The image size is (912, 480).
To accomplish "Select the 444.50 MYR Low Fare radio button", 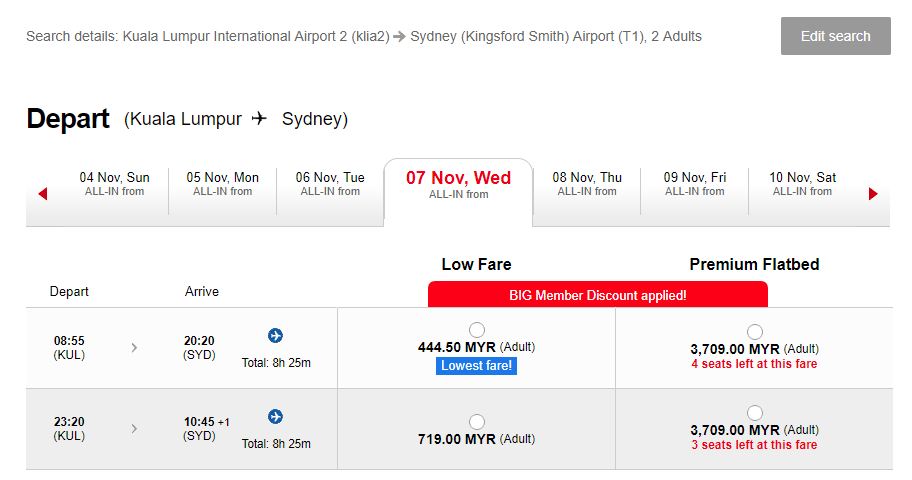I will tap(477, 330).
